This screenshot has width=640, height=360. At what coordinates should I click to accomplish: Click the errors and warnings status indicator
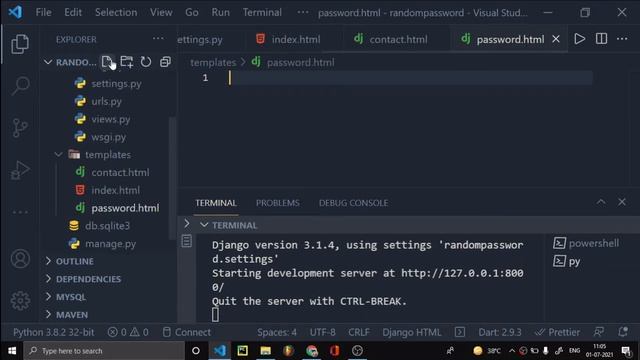coord(128,332)
